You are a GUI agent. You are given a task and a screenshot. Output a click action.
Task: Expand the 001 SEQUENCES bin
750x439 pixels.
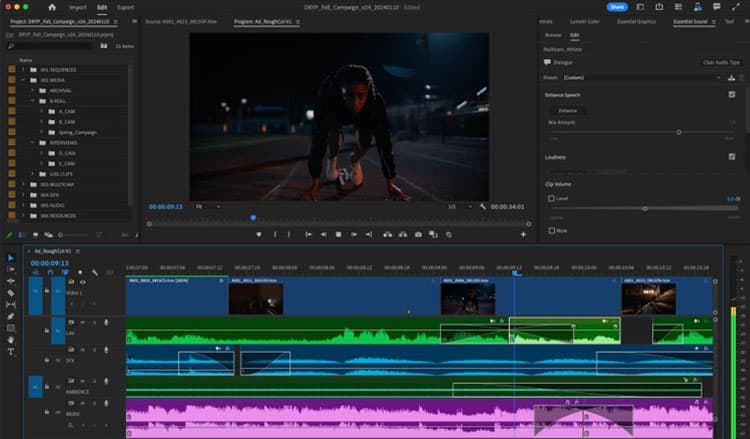23,69
